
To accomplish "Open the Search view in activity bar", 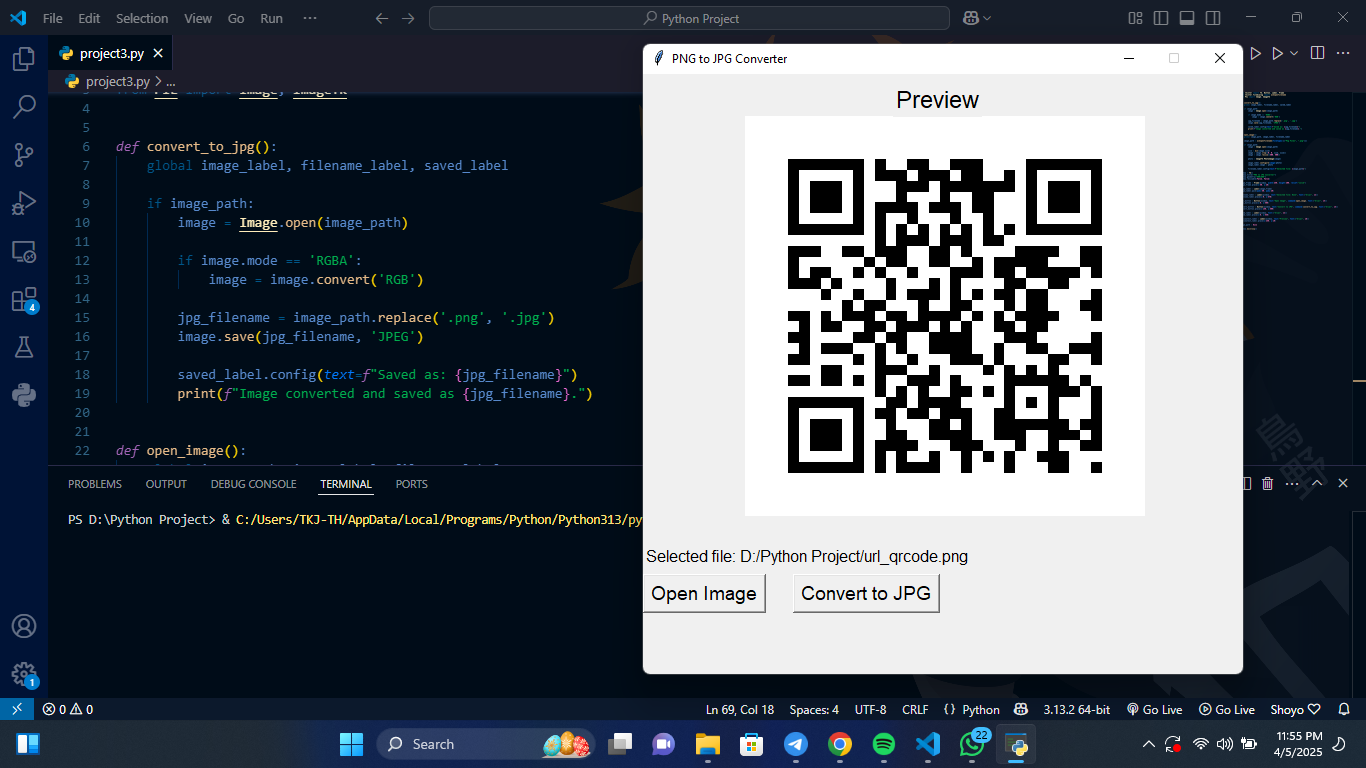I will coord(24,107).
